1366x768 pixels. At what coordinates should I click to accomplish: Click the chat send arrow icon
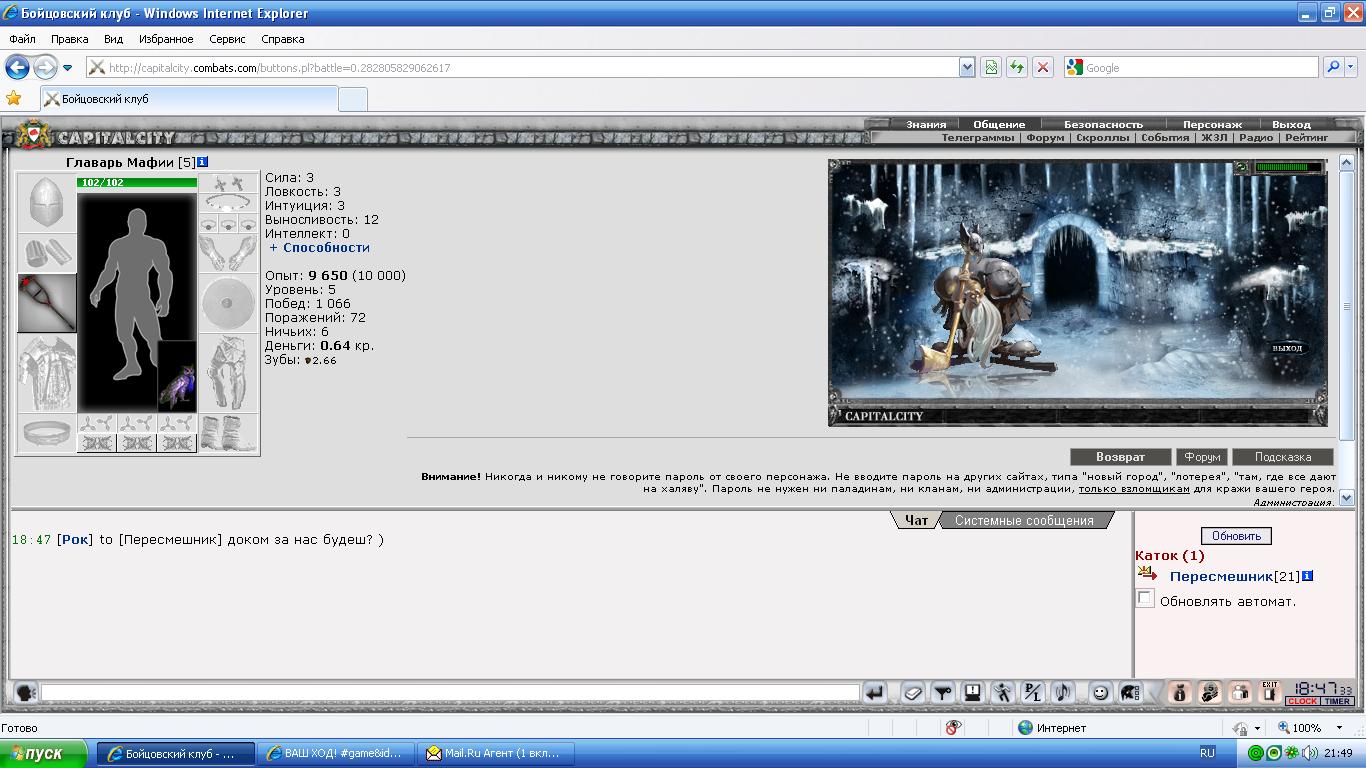875,692
